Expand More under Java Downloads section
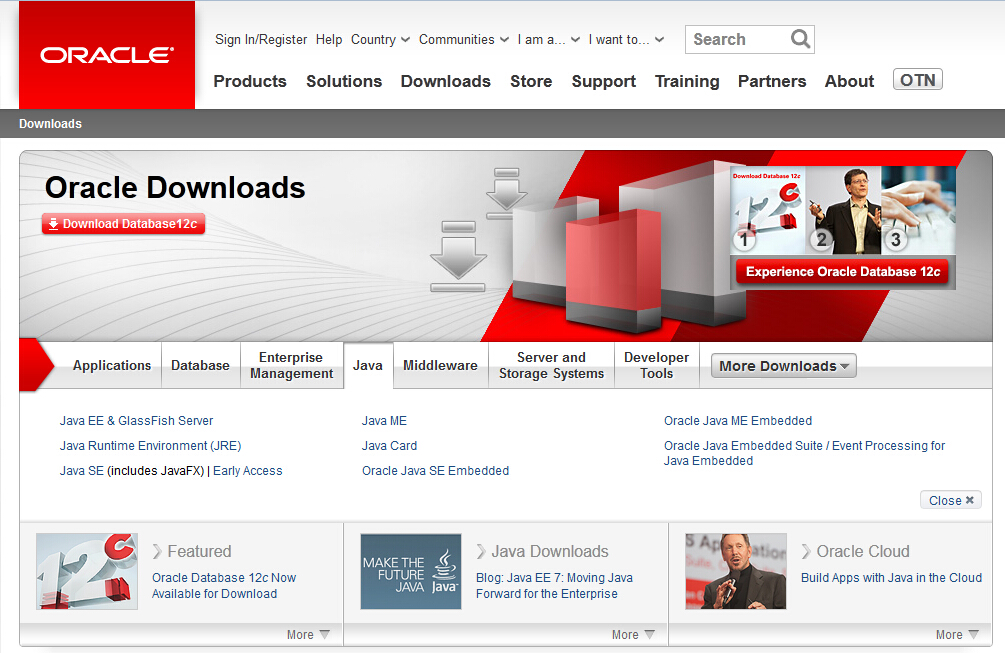Image resolution: width=1005 pixels, height=653 pixels. click(633, 634)
